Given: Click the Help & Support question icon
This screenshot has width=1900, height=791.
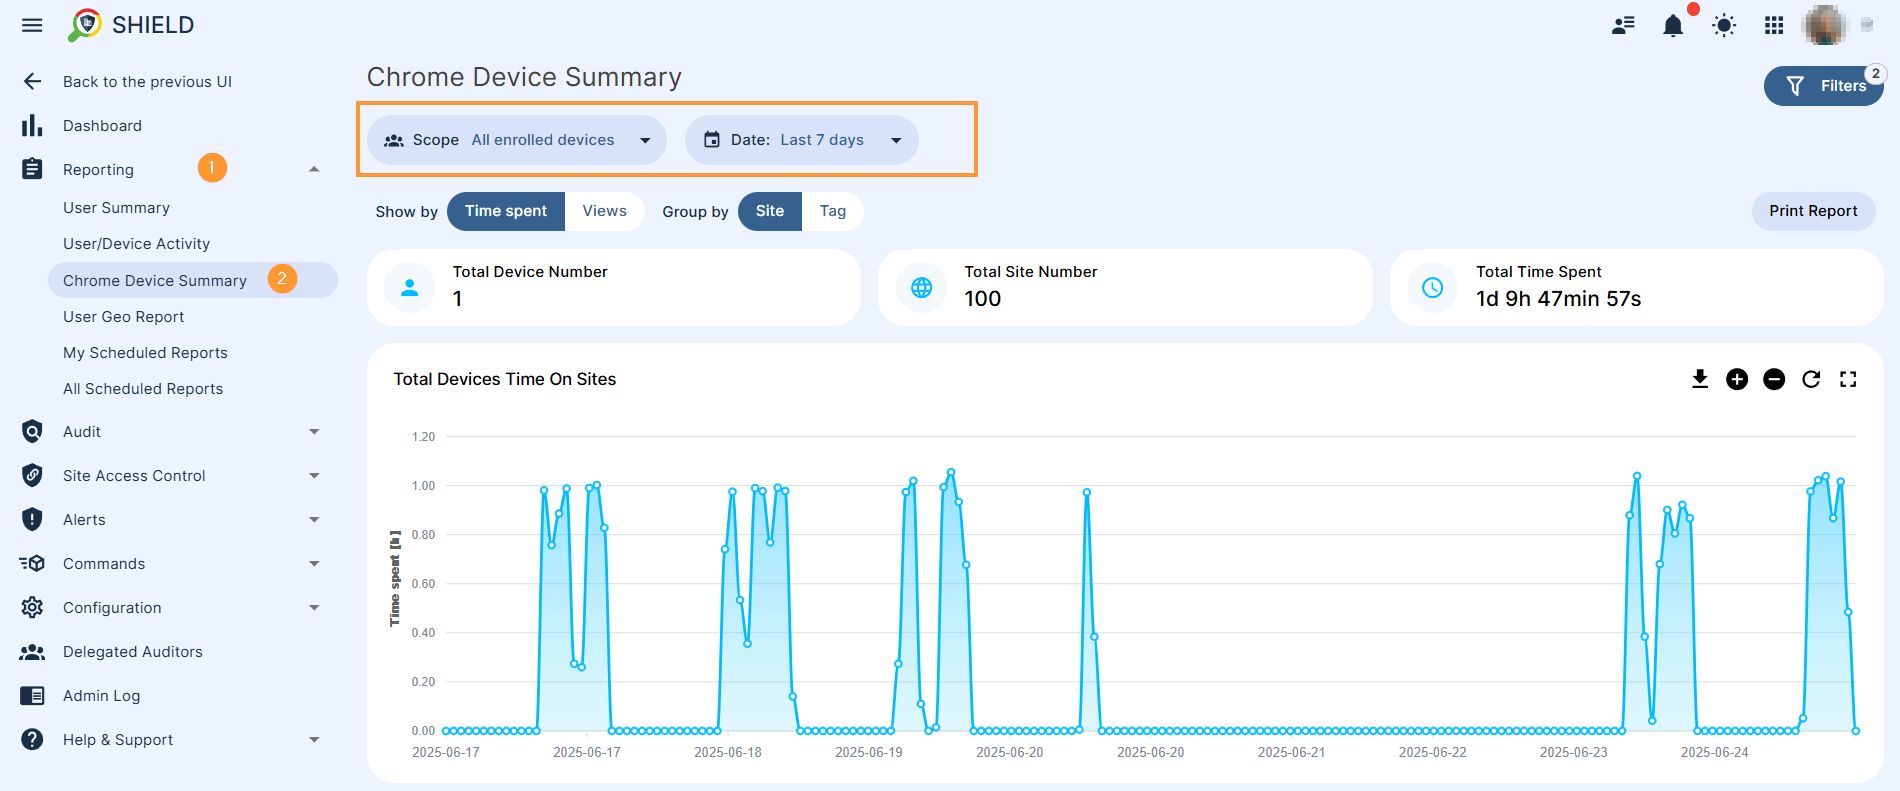Looking at the screenshot, I should click(x=32, y=739).
